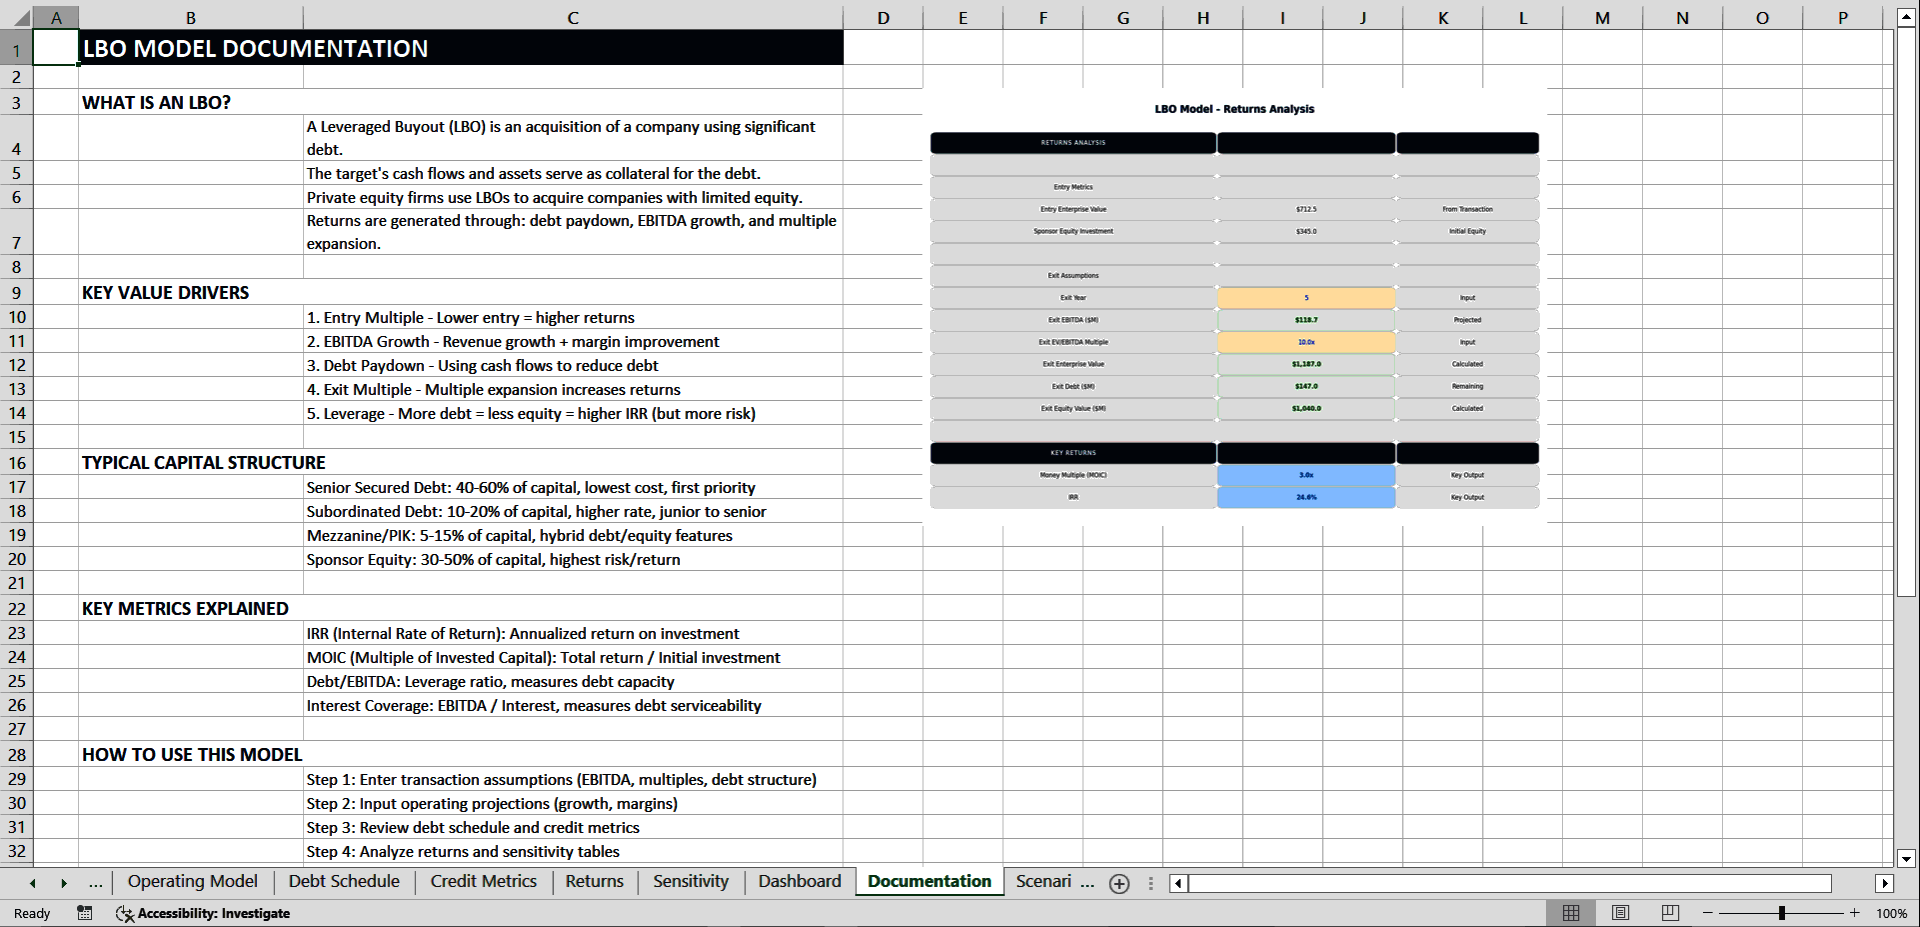The height and width of the screenshot is (927, 1920).
Task: Adjust the zoom slider
Action: tap(1781, 913)
